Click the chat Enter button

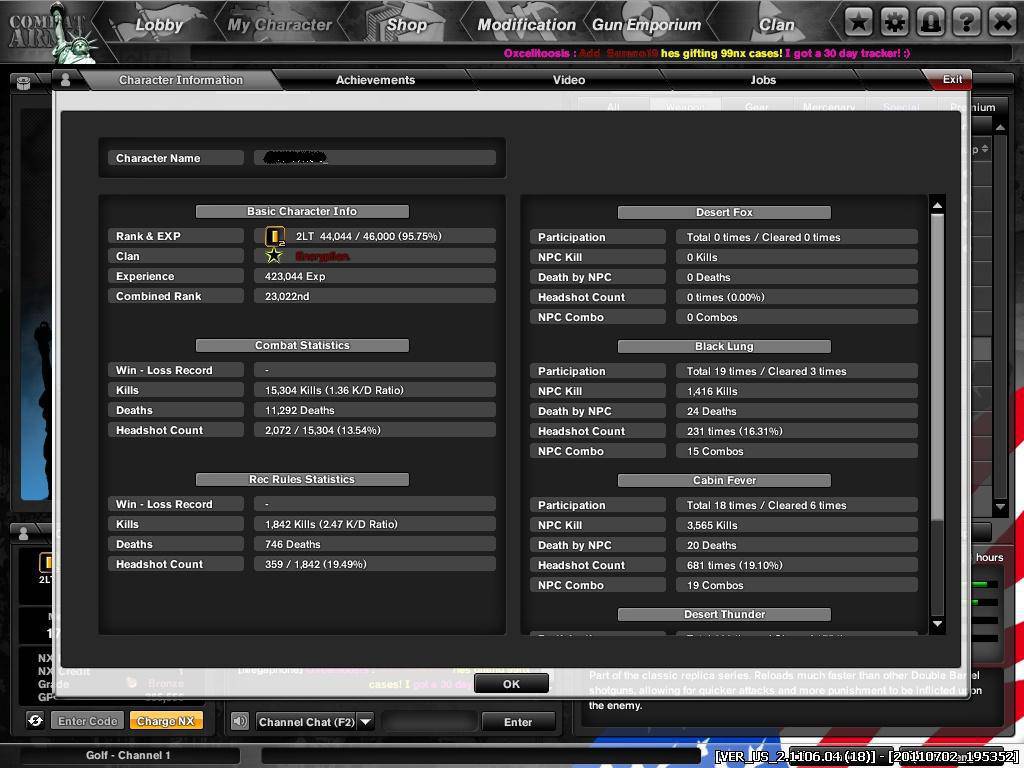518,722
